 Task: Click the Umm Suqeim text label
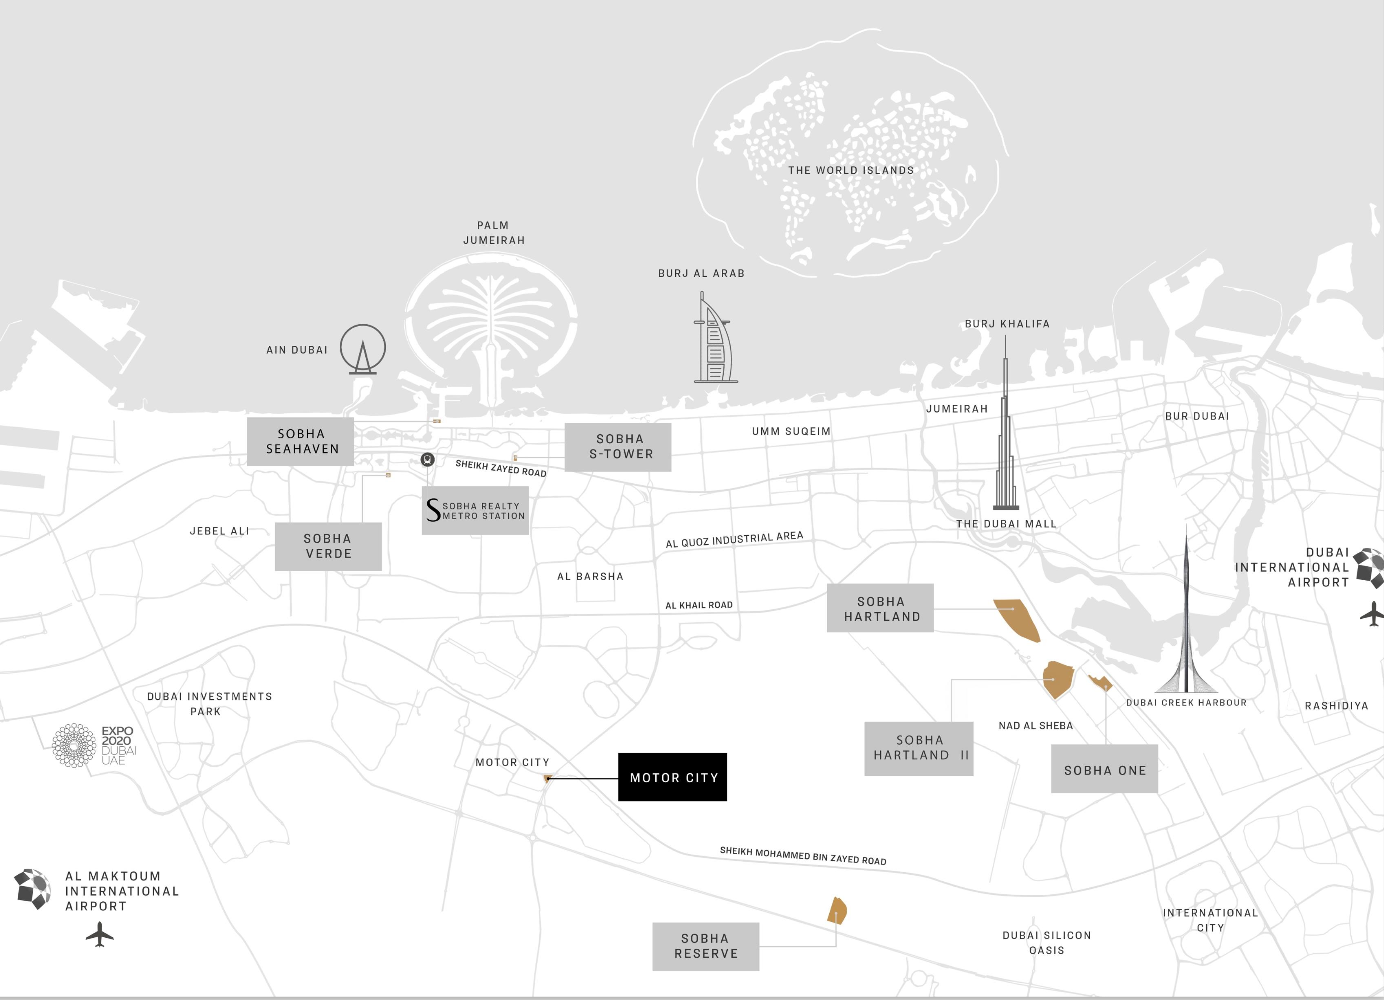791,432
